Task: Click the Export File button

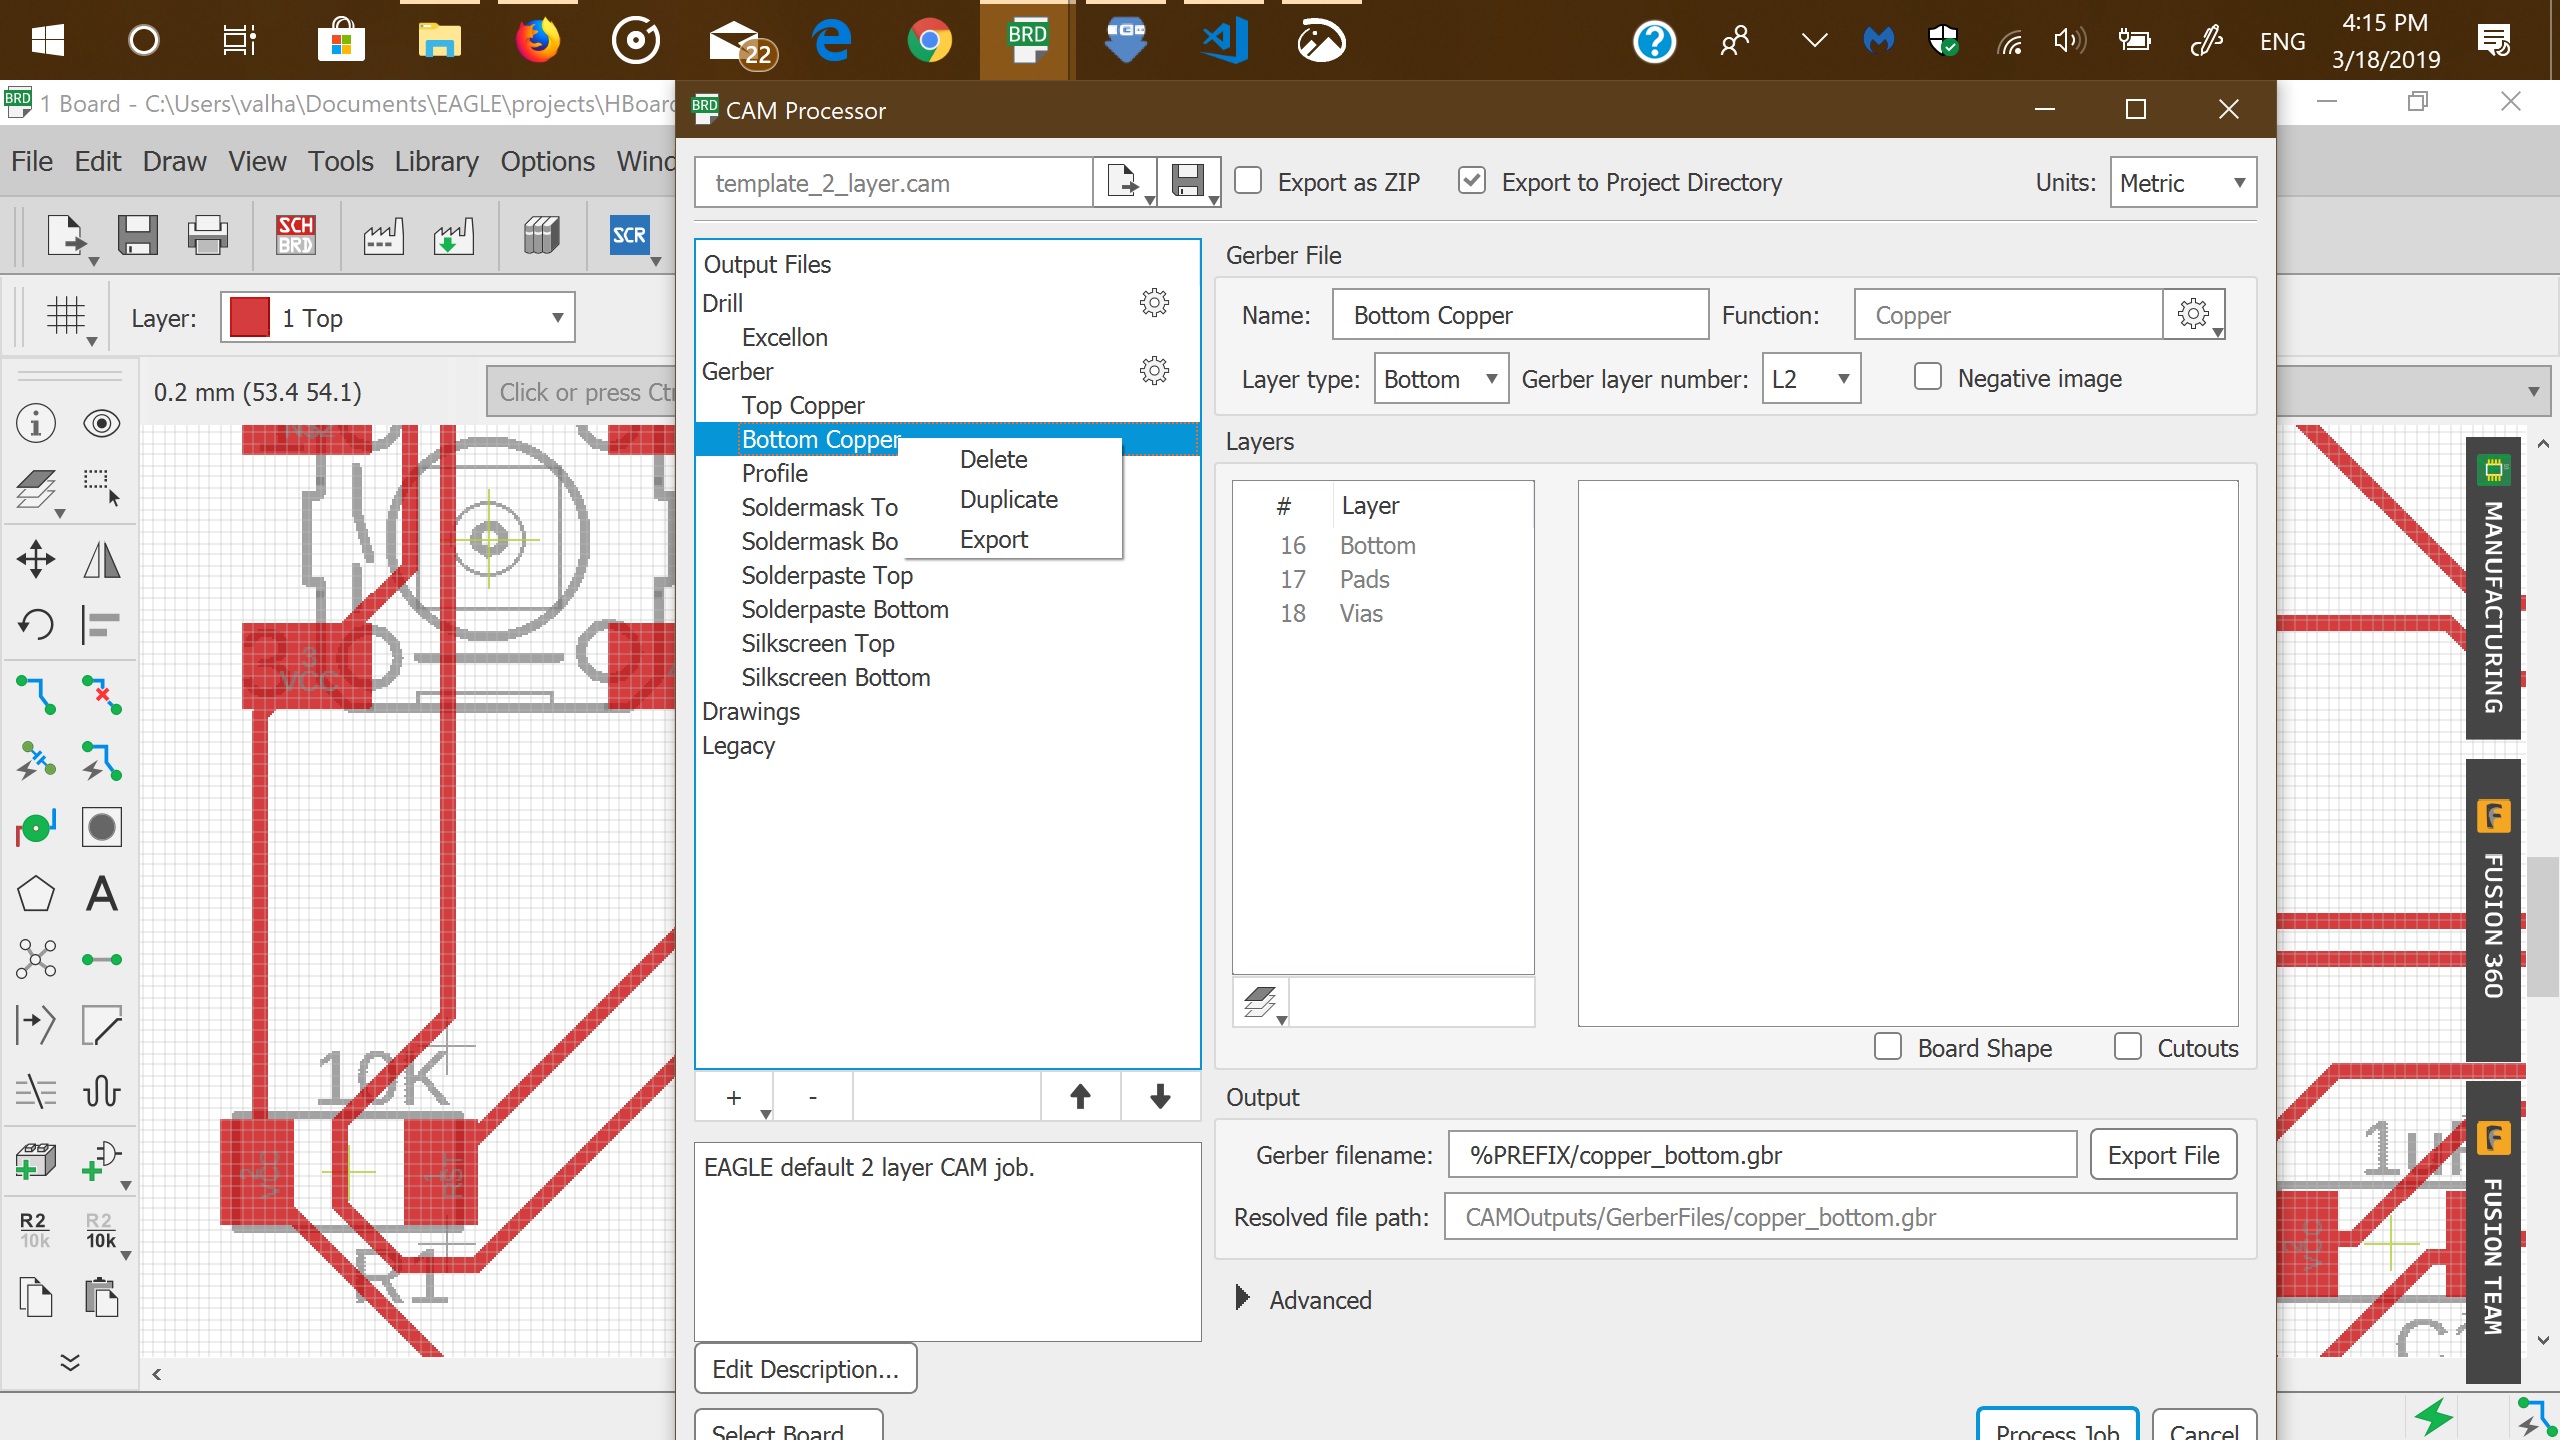Action: coord(2163,1155)
